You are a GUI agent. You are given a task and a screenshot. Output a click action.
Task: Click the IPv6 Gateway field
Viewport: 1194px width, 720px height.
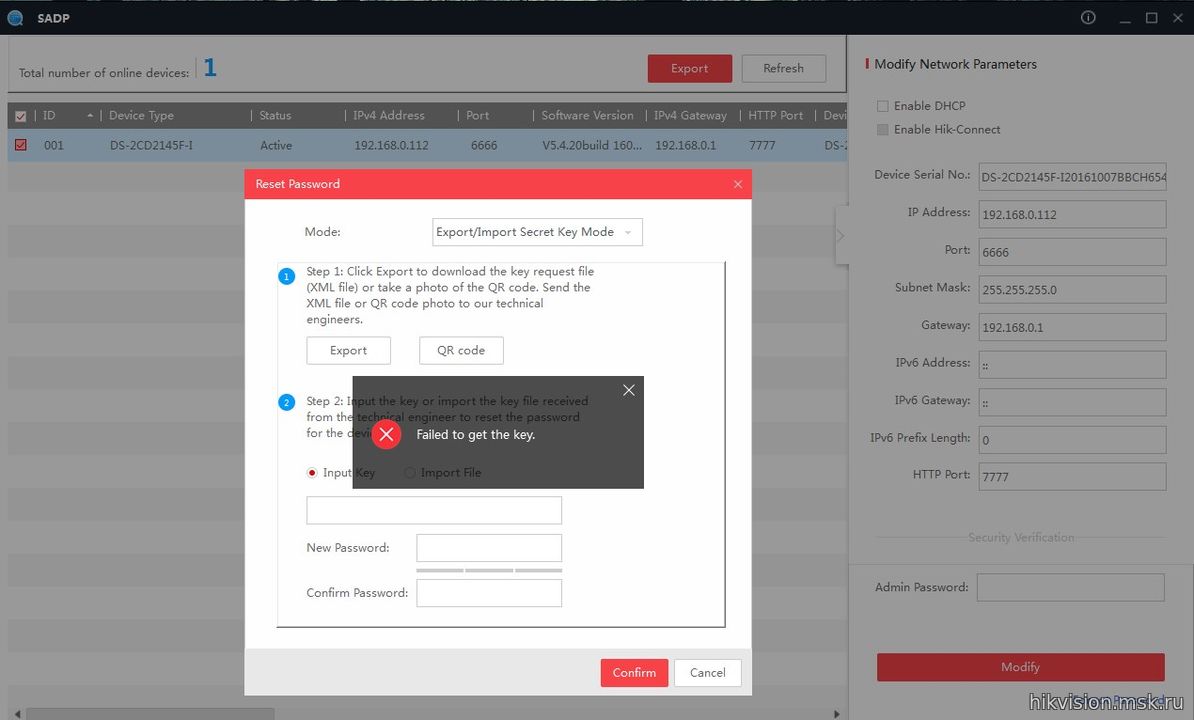click(x=1072, y=402)
